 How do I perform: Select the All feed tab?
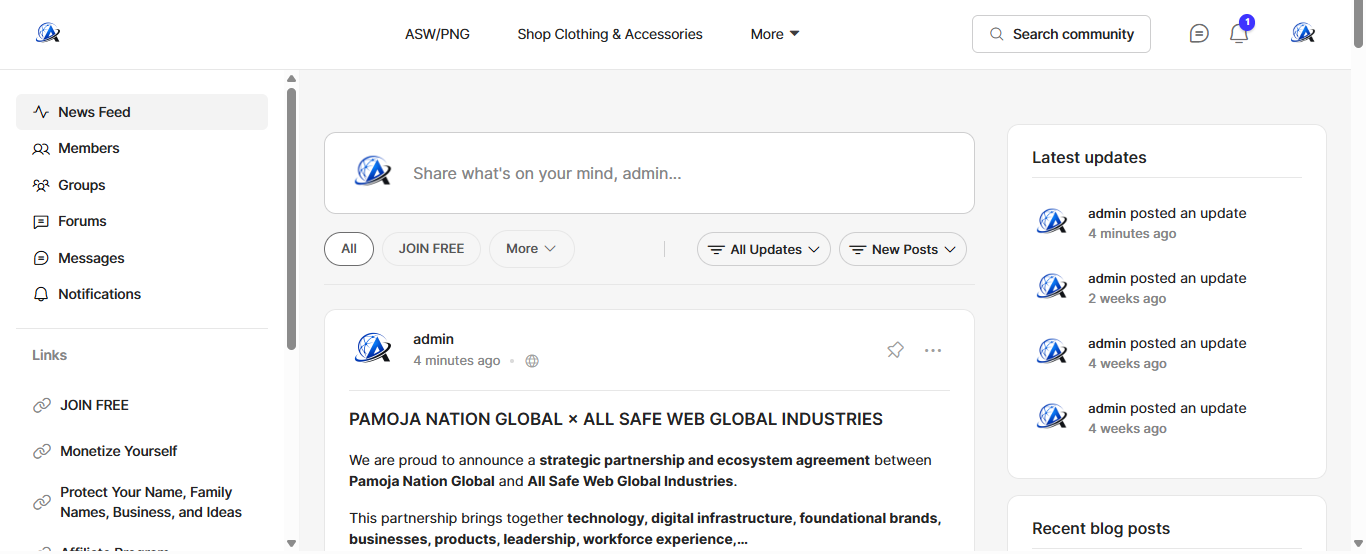tap(349, 249)
